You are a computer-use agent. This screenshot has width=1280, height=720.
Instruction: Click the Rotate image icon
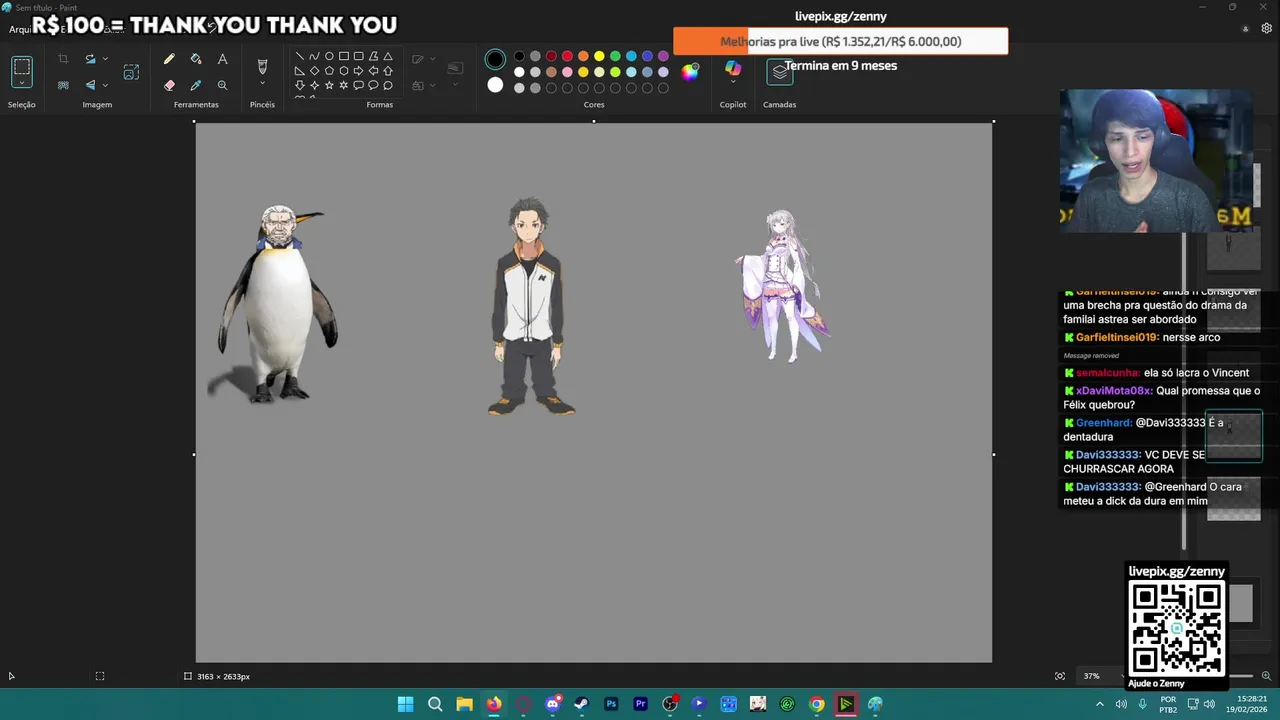[x=90, y=59]
